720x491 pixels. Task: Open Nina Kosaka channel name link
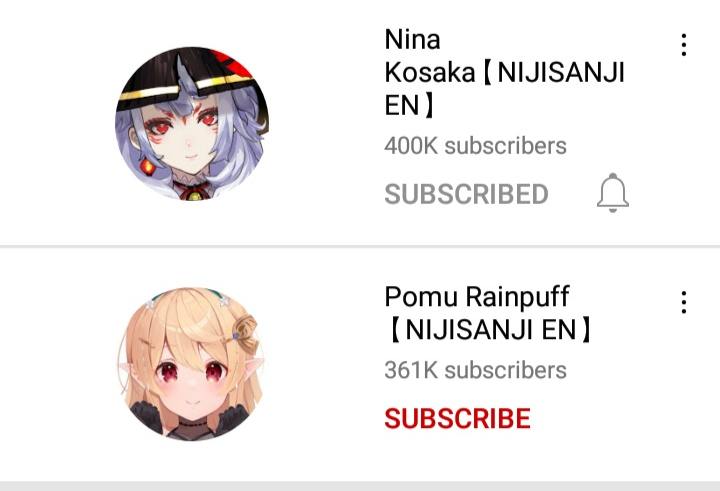pyautogui.click(x=504, y=72)
